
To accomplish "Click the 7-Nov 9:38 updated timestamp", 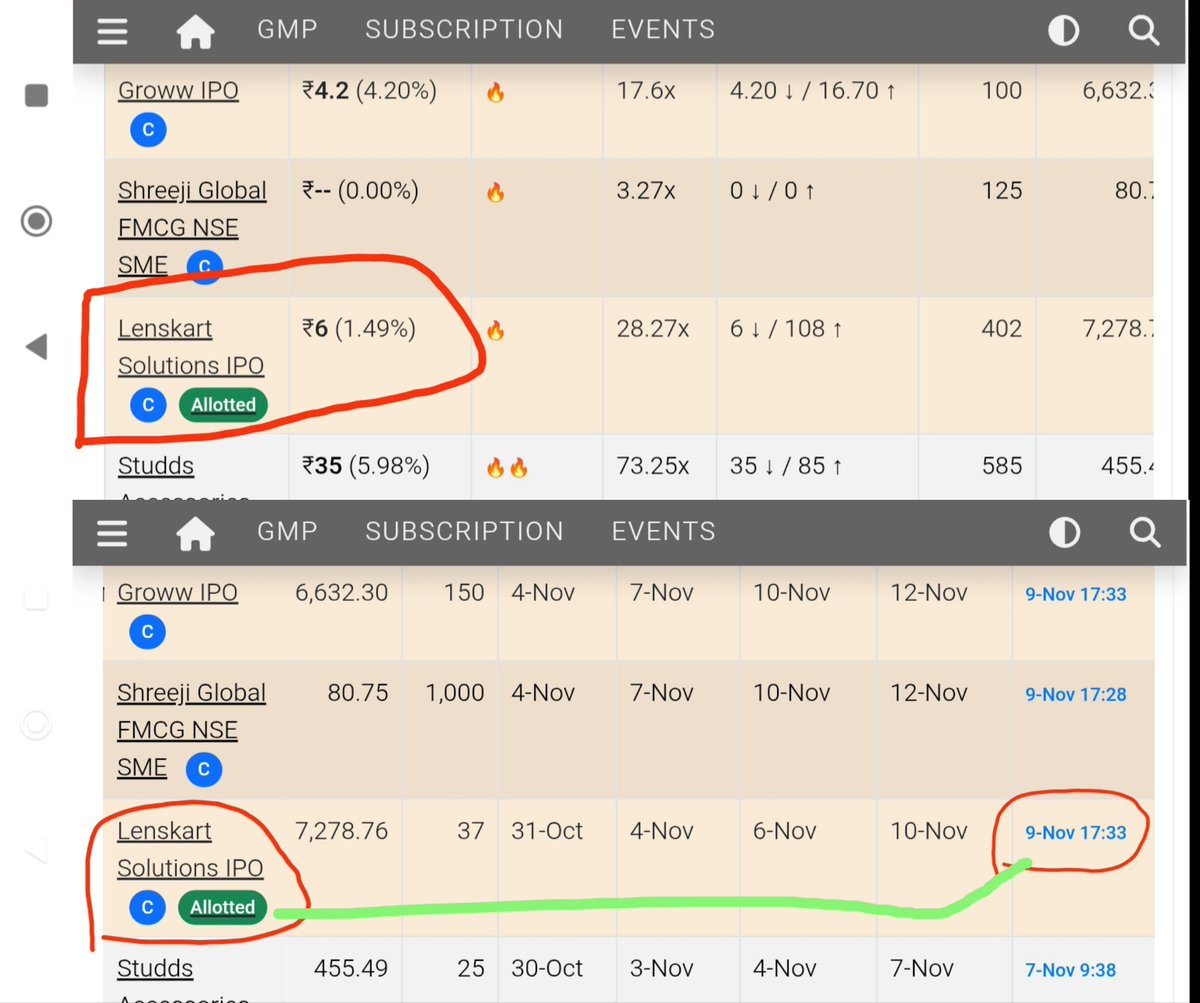I will click(x=1070, y=970).
